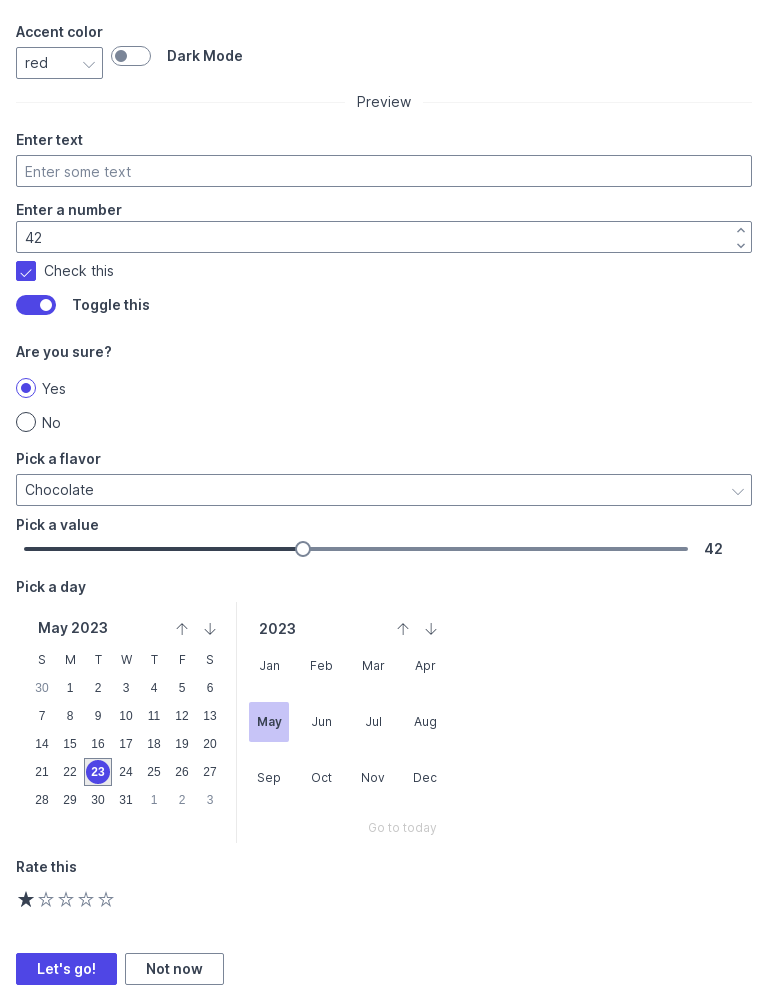This screenshot has height=1001, width=768.
Task: Select the 'No' radio option
Action: point(26,422)
